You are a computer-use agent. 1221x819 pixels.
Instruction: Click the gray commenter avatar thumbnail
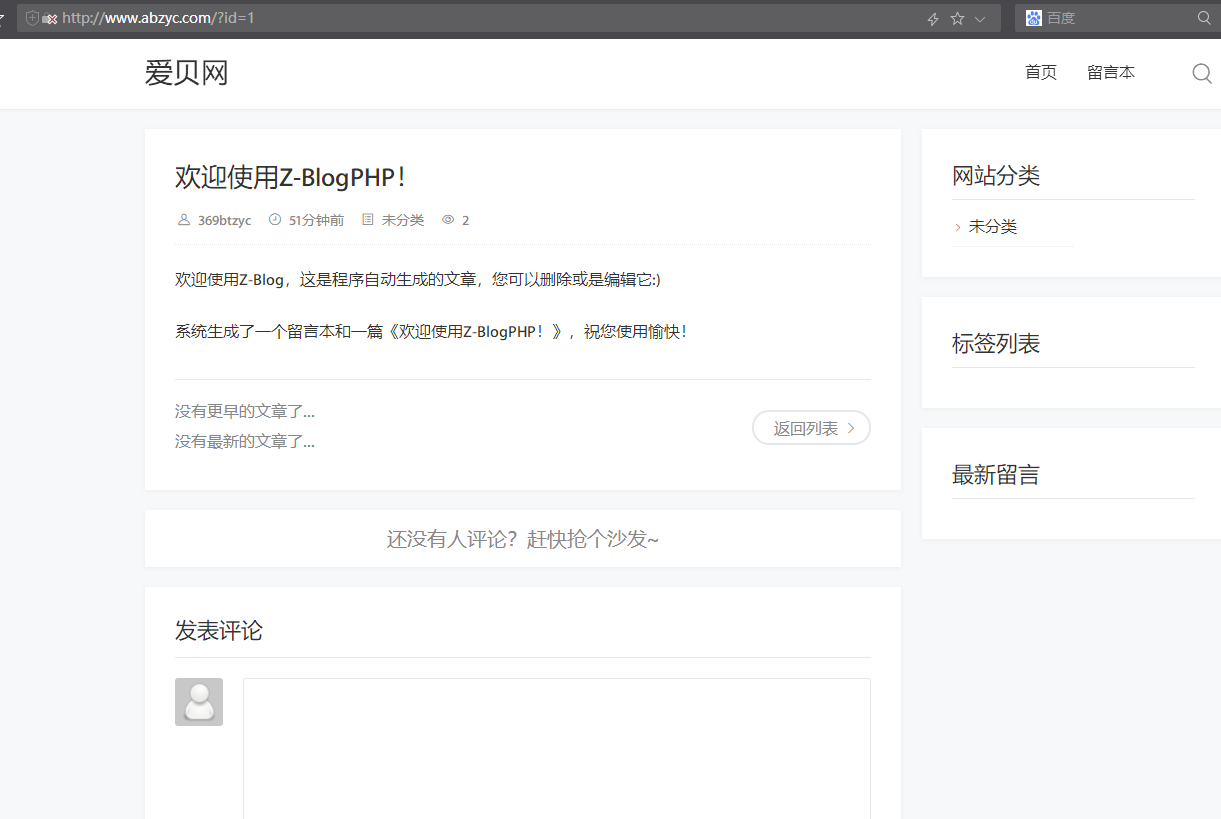199,702
